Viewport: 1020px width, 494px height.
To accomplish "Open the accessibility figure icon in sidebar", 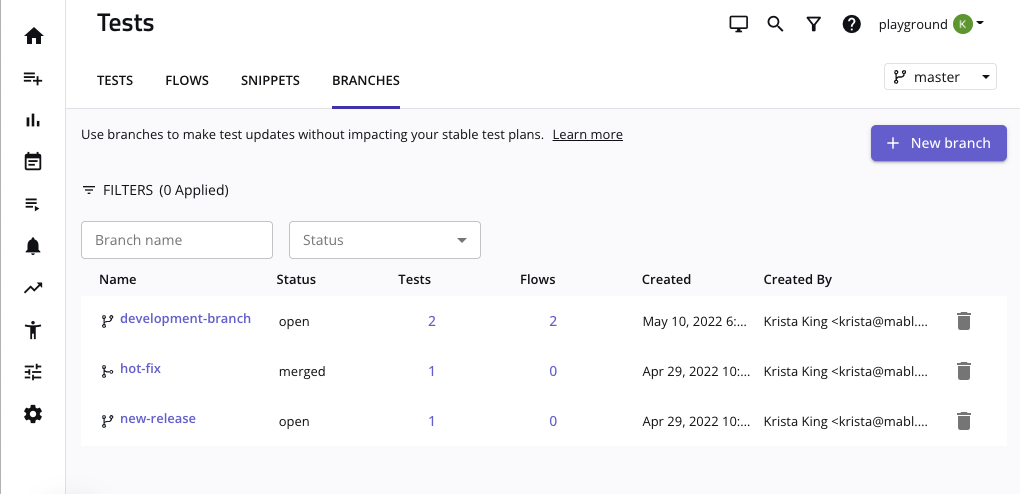I will click(x=33, y=330).
